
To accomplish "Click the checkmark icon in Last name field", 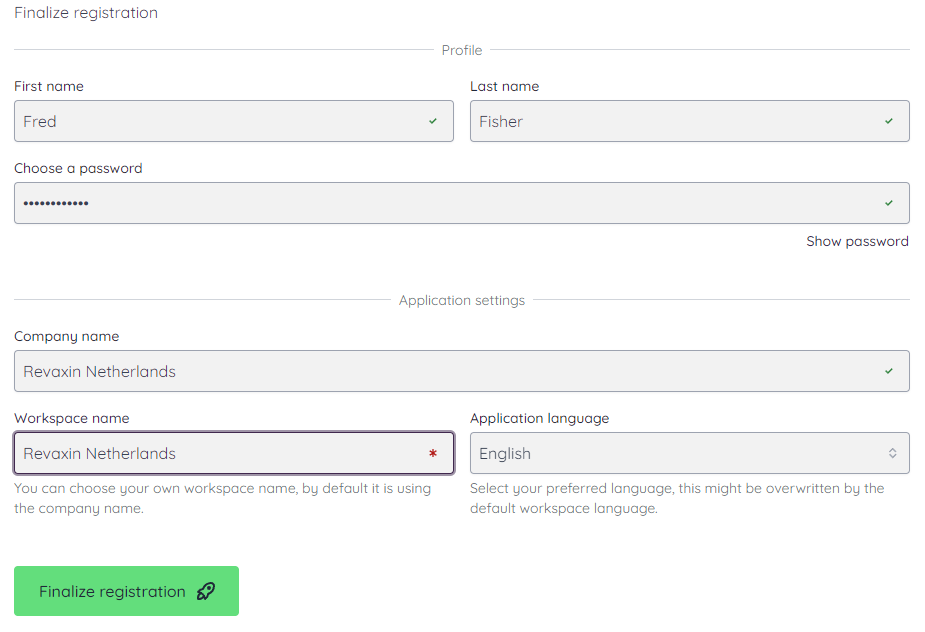I will coord(888,121).
